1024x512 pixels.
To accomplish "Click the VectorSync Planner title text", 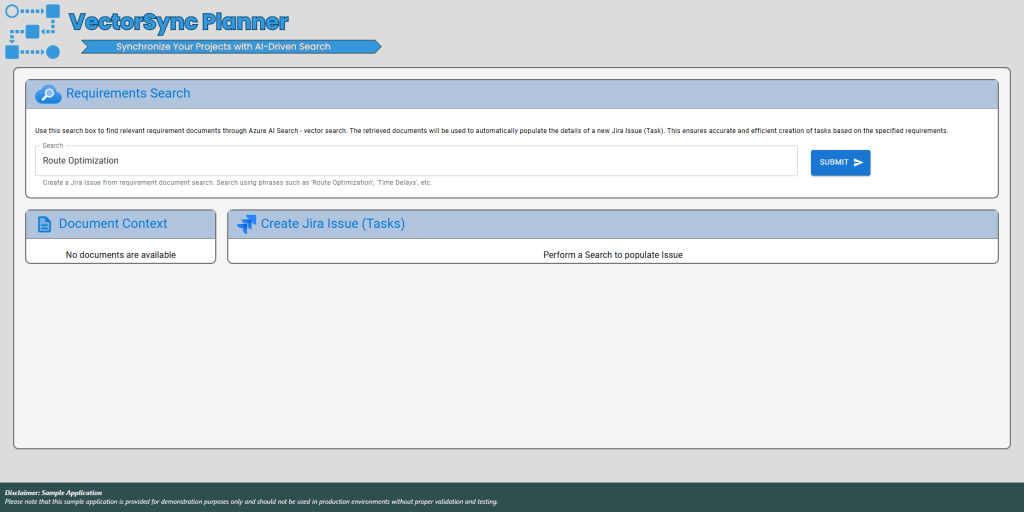I will click(x=179, y=22).
